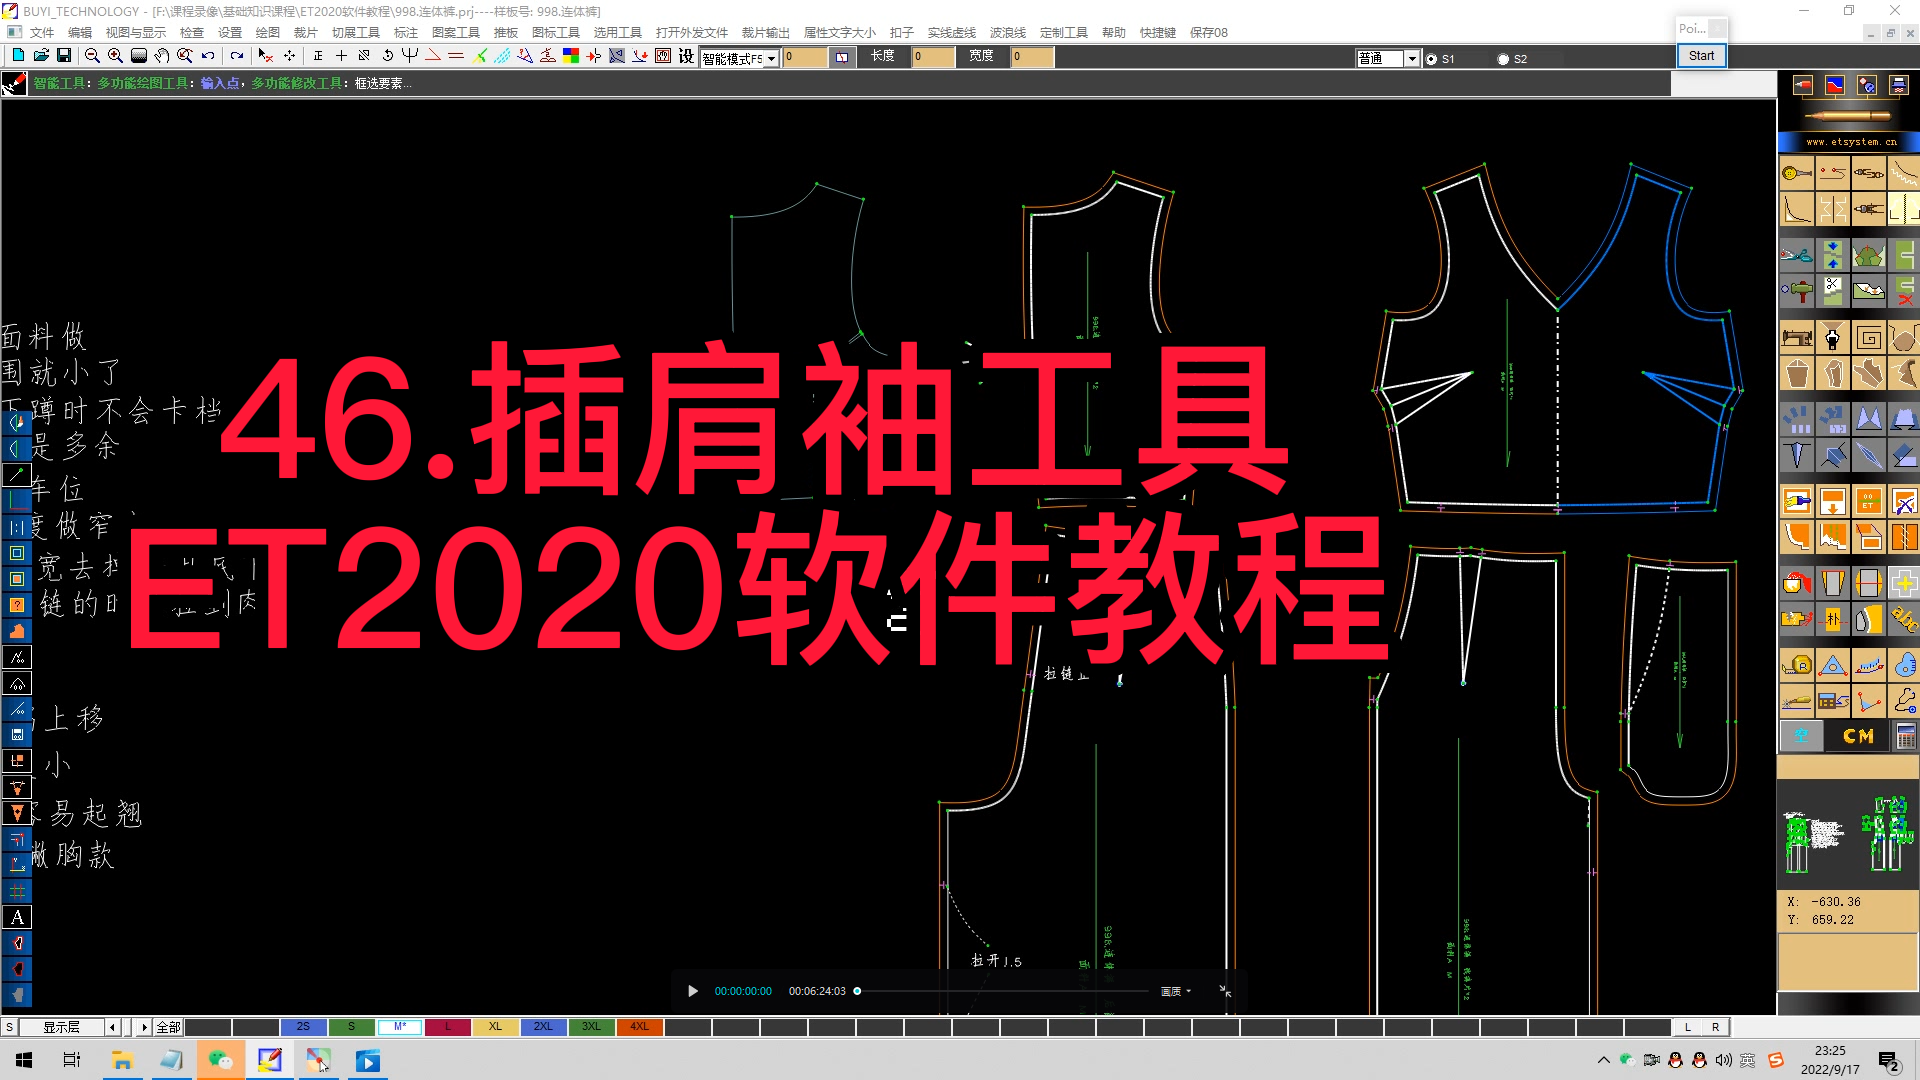Exit fullscreen in the video player
This screenshot has width=1920, height=1080.
point(1225,991)
